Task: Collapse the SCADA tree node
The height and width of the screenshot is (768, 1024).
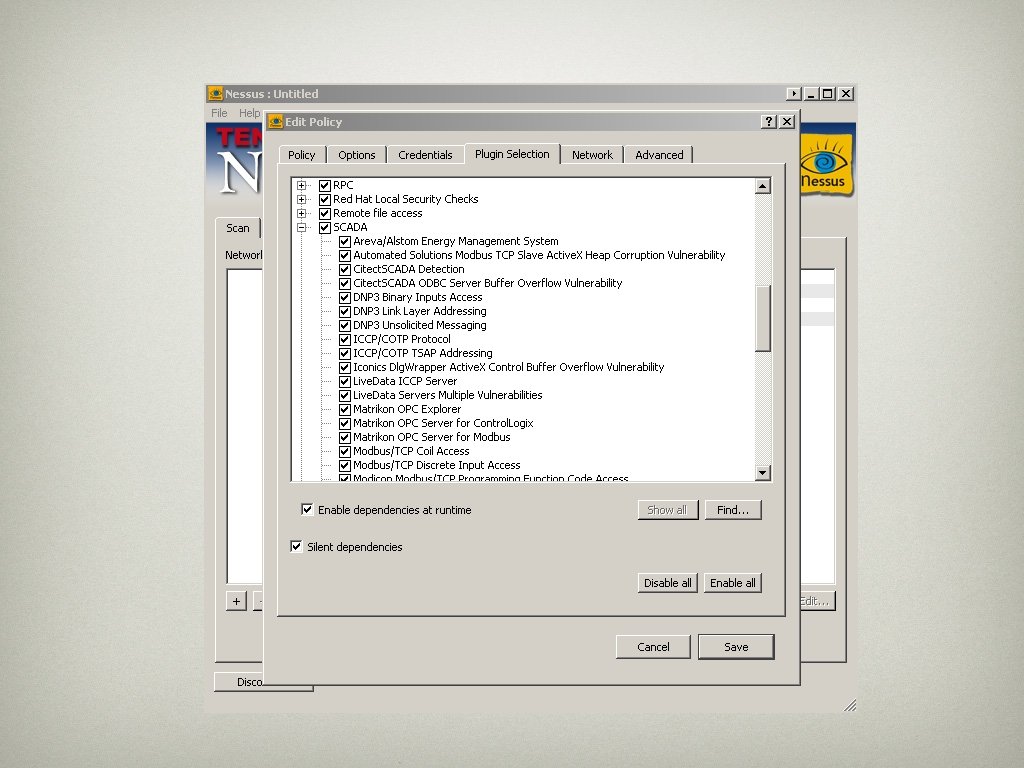Action: pos(301,227)
